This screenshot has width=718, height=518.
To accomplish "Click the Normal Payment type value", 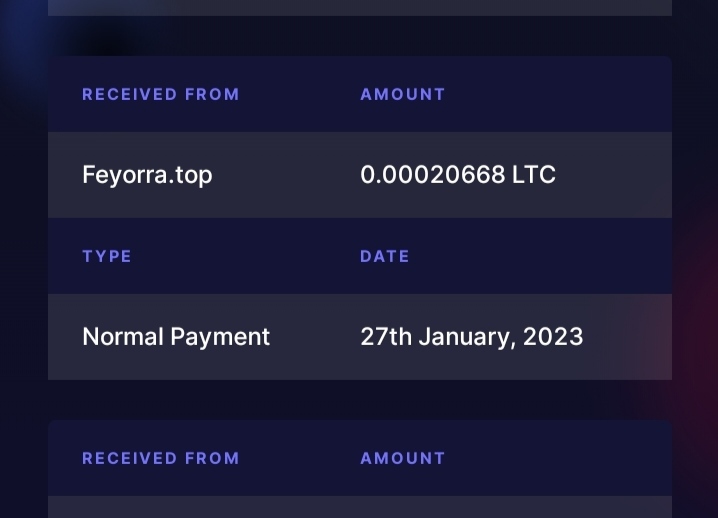I will click(x=176, y=337).
